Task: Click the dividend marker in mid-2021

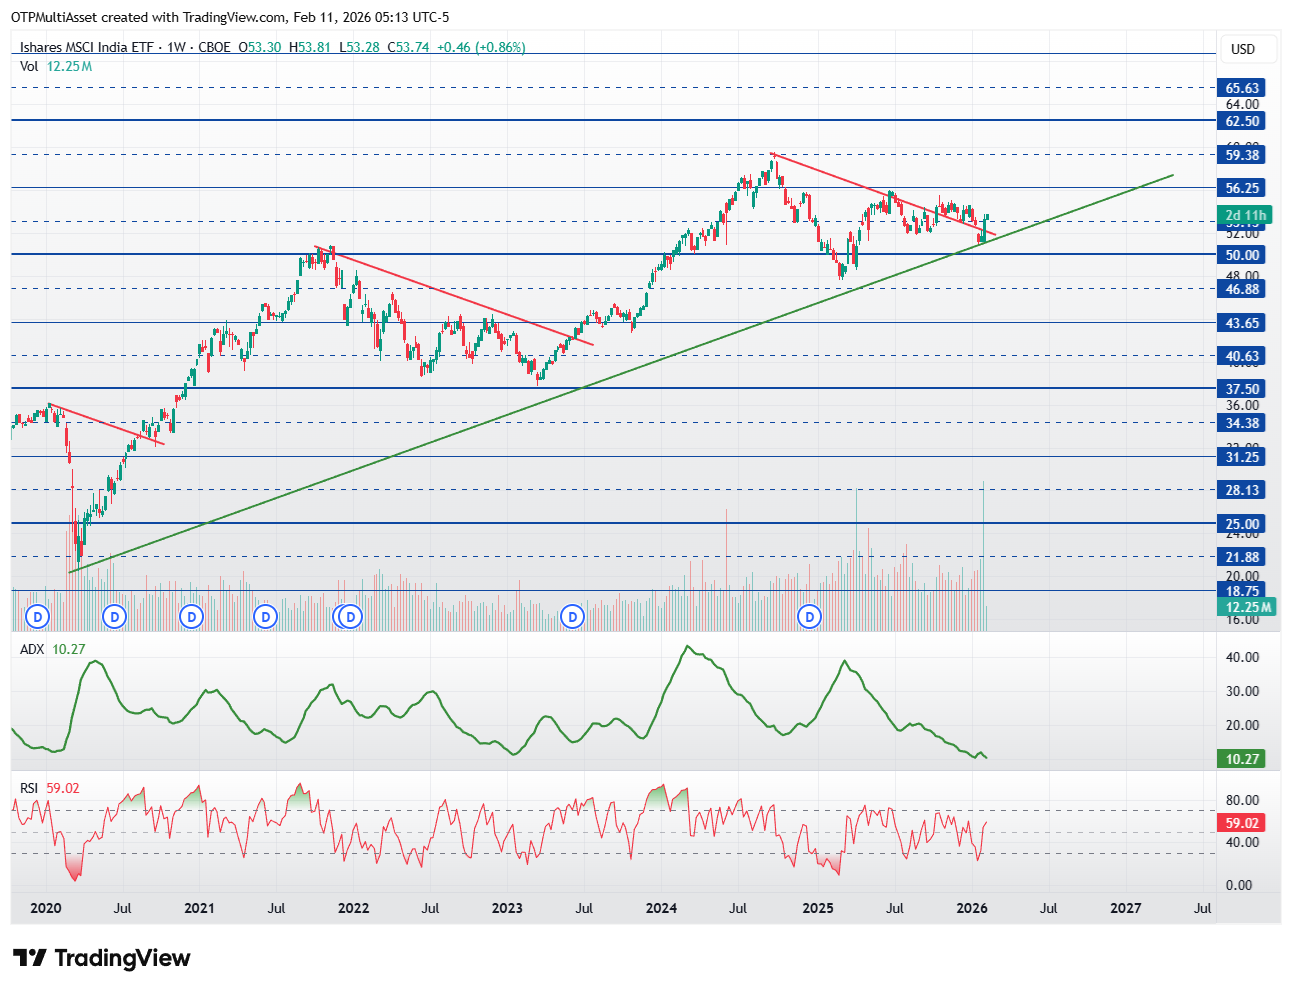Action: click(265, 617)
